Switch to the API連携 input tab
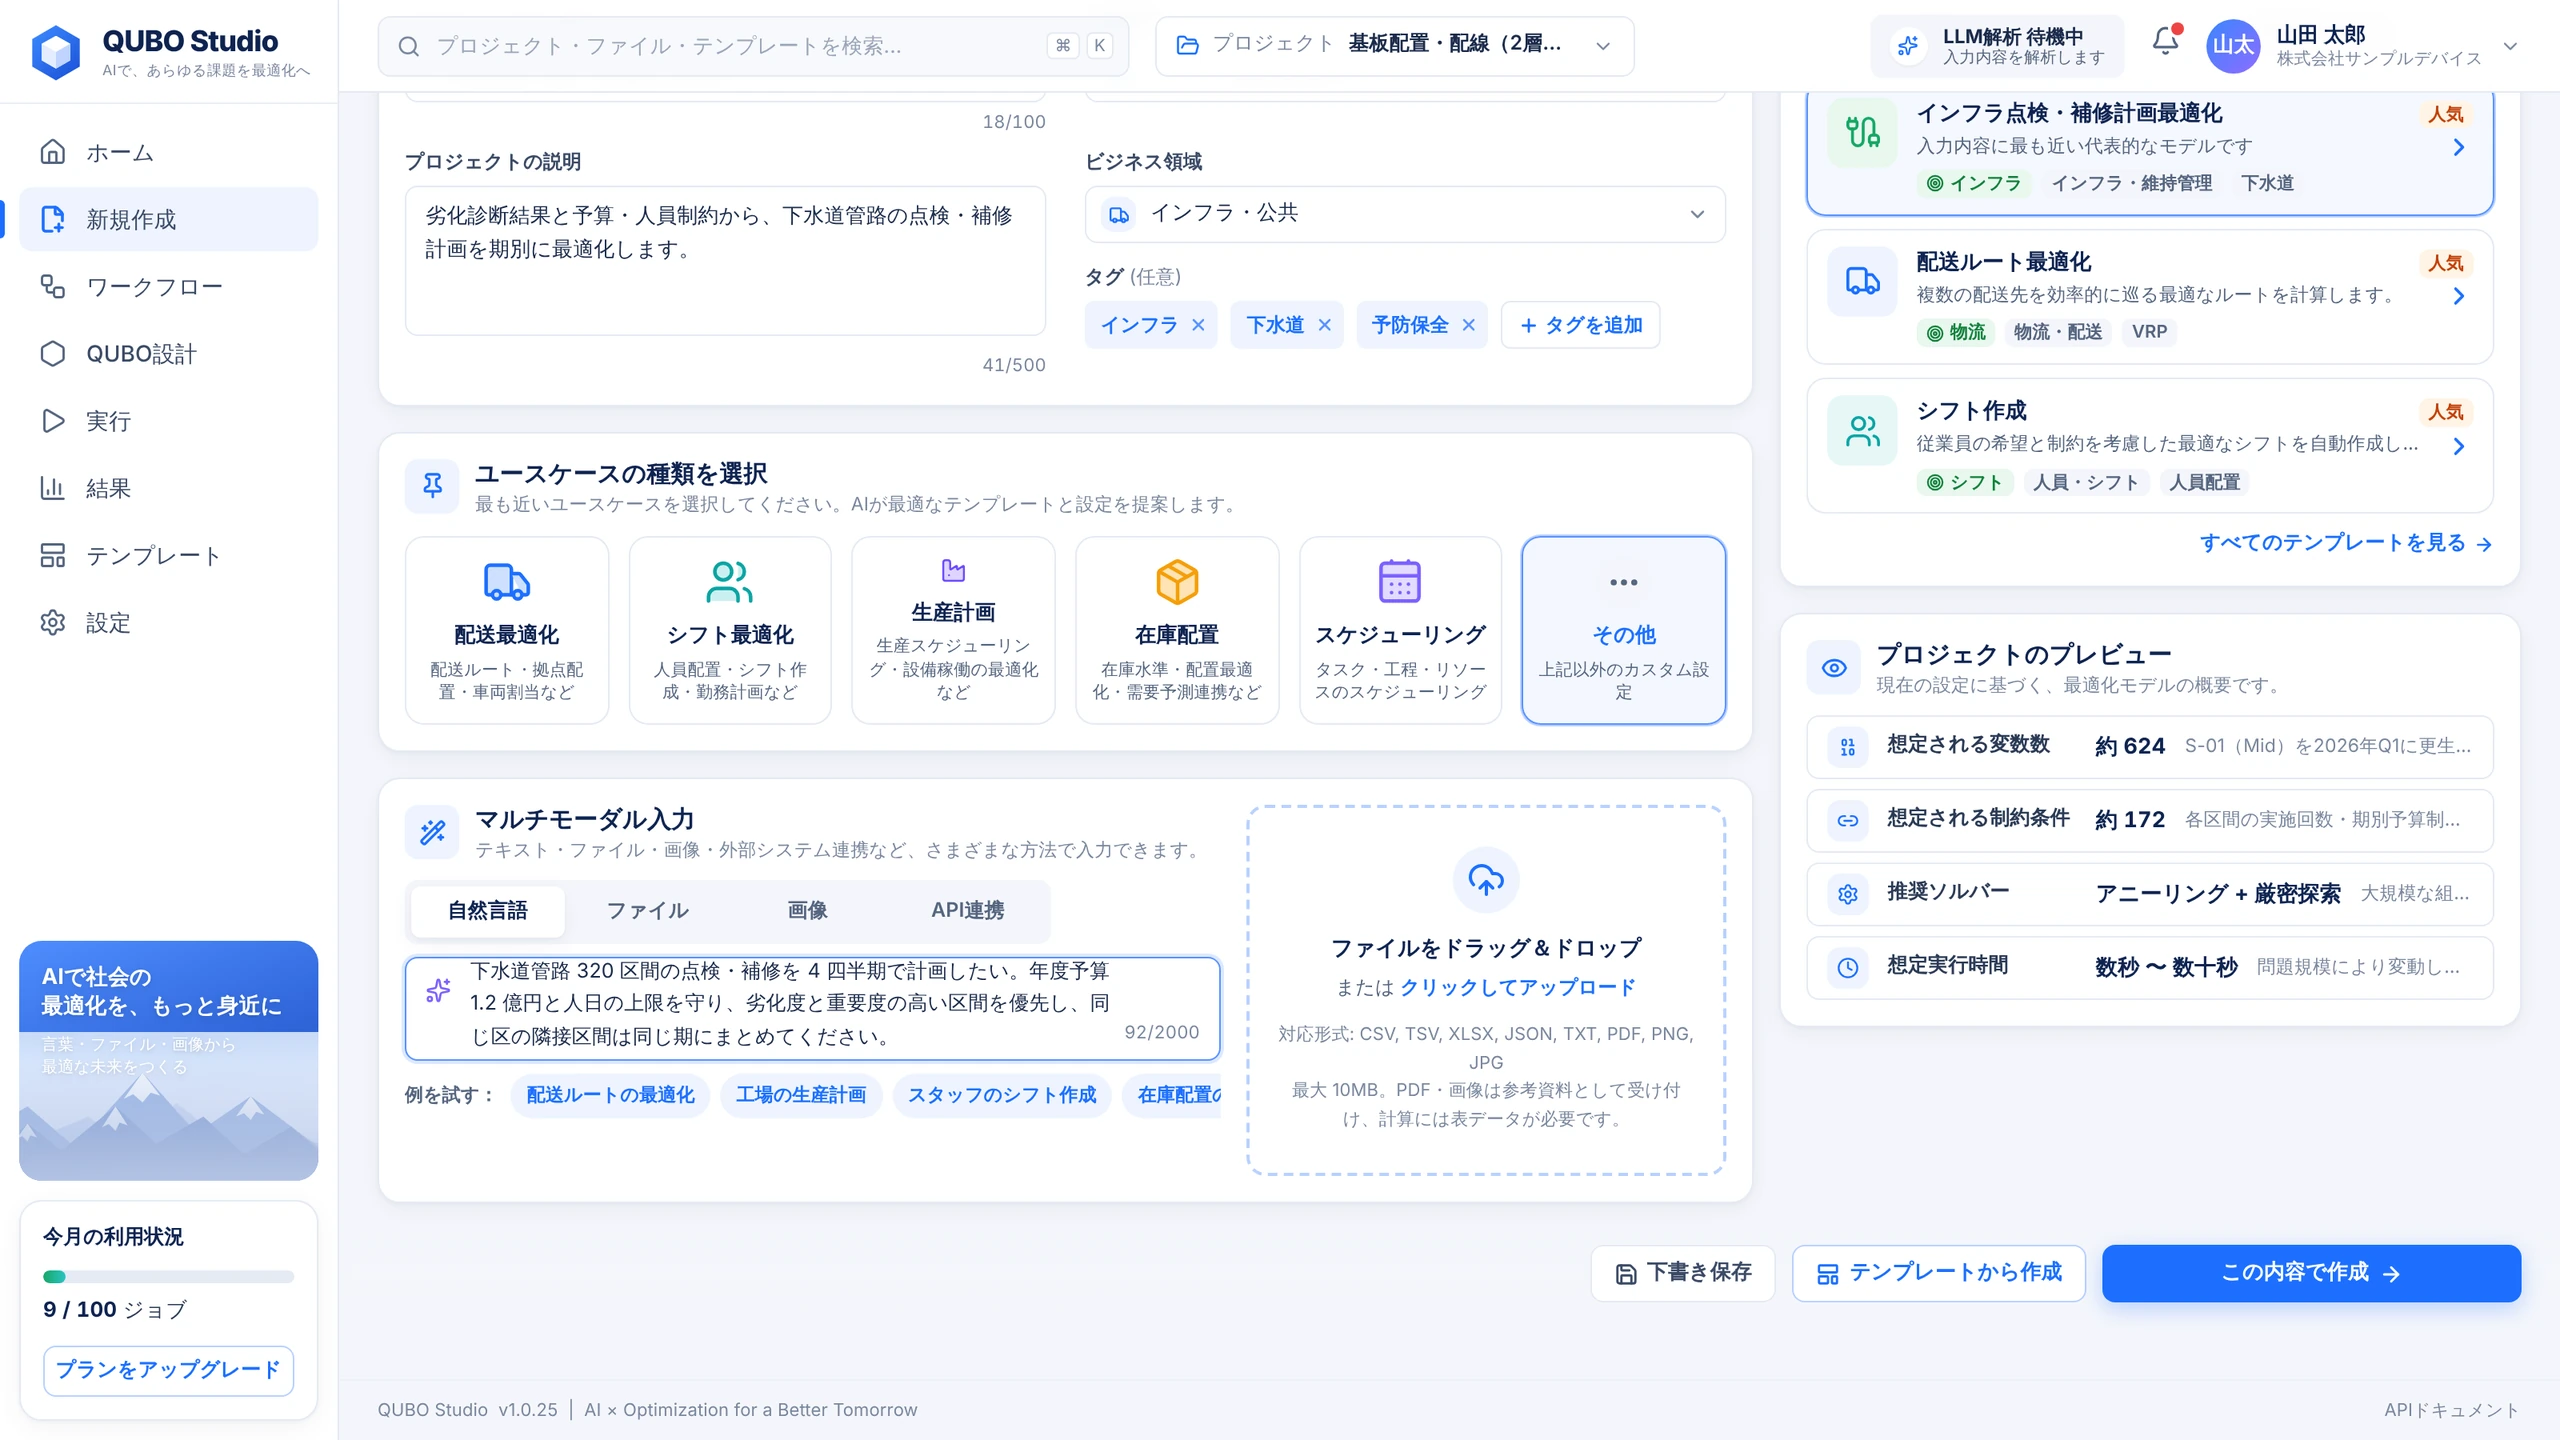 (967, 911)
